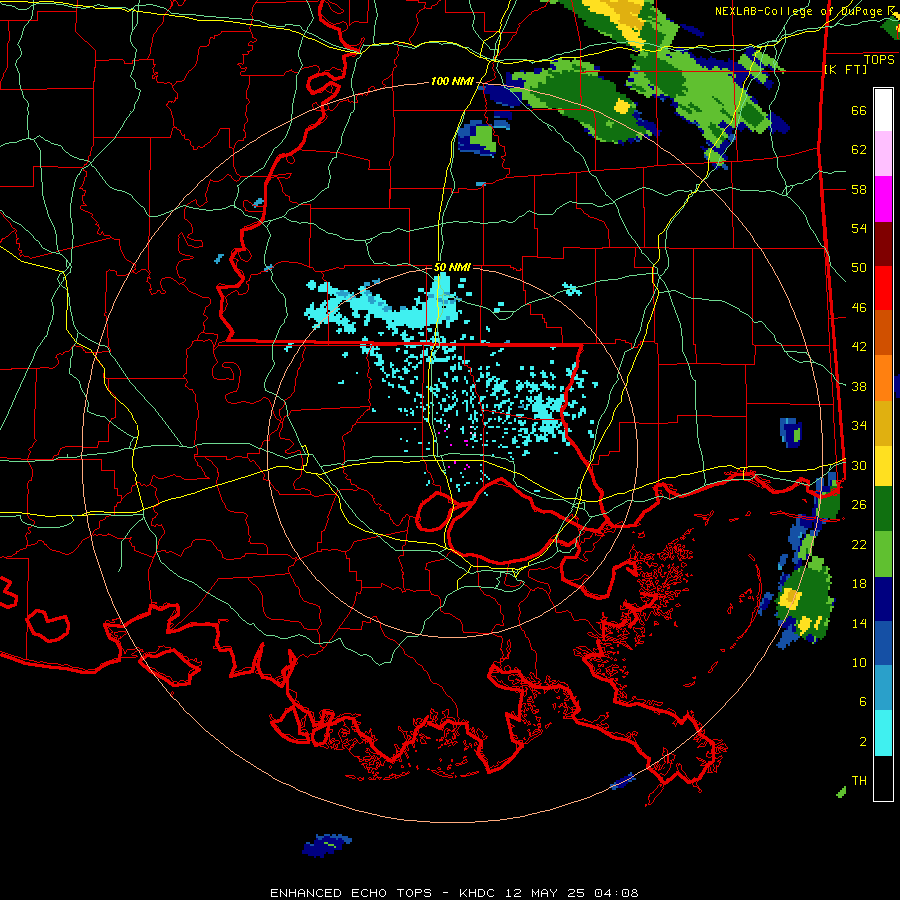This screenshot has height=900, width=900.
Task: Click the 42 legend value
Action: point(859,347)
